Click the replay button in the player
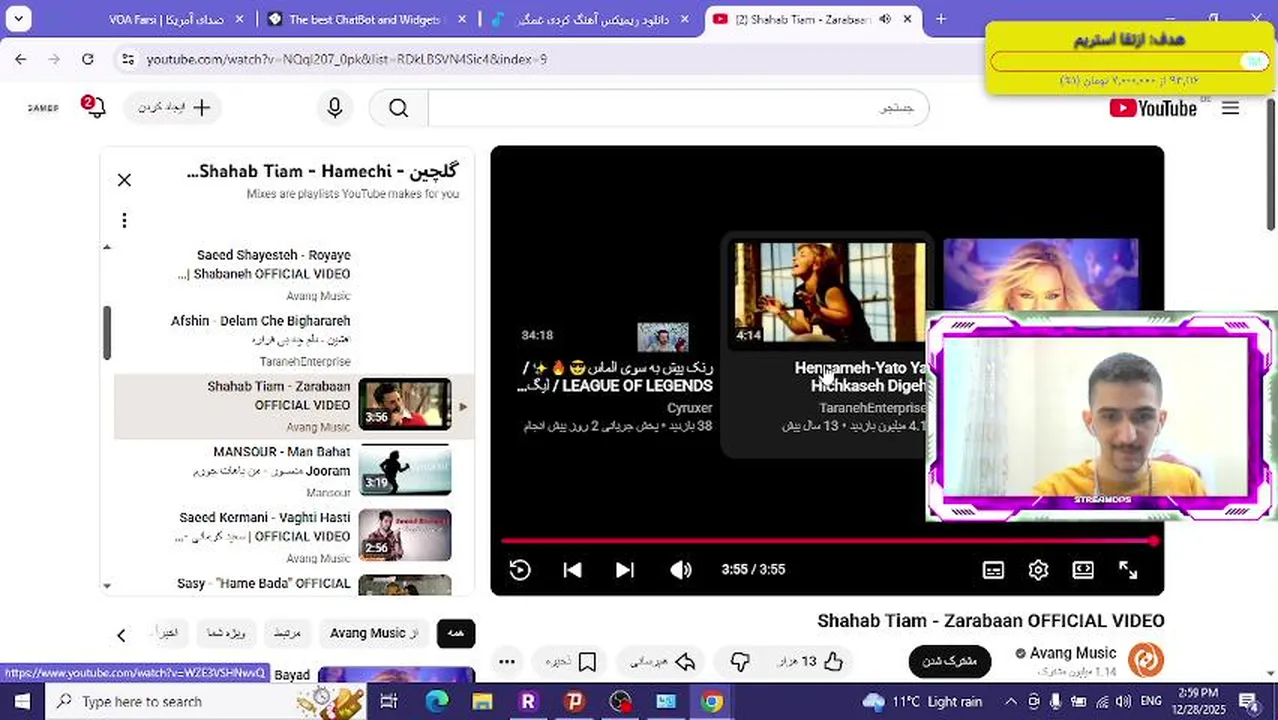1278x720 pixels. pyautogui.click(x=520, y=569)
